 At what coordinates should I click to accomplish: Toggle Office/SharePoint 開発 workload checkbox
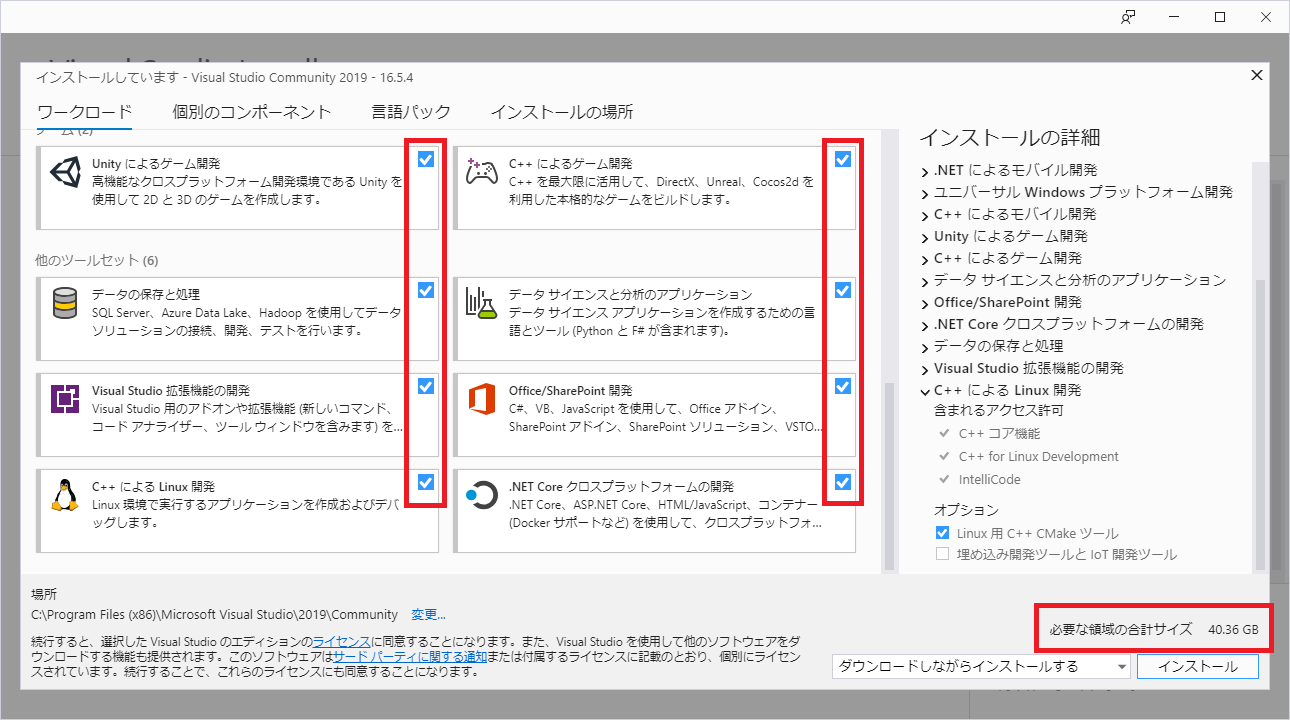pyautogui.click(x=843, y=386)
